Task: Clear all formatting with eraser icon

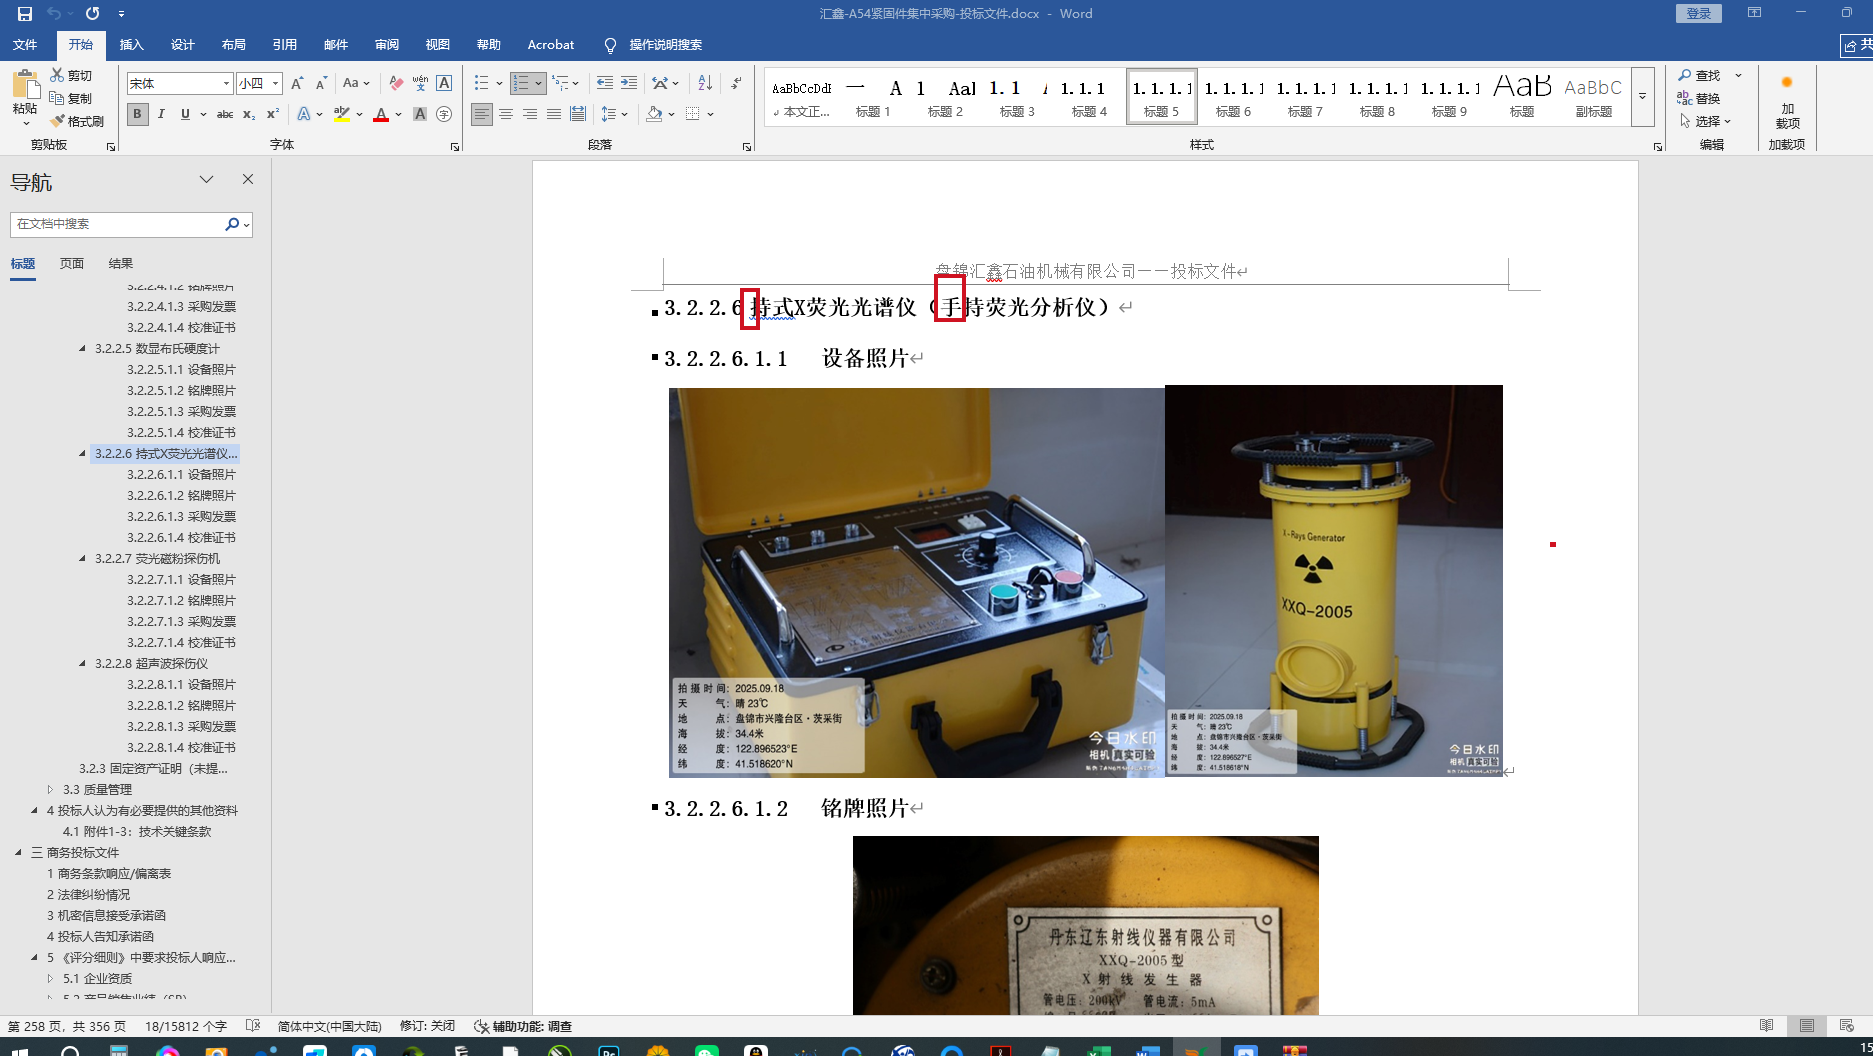Action: (396, 84)
